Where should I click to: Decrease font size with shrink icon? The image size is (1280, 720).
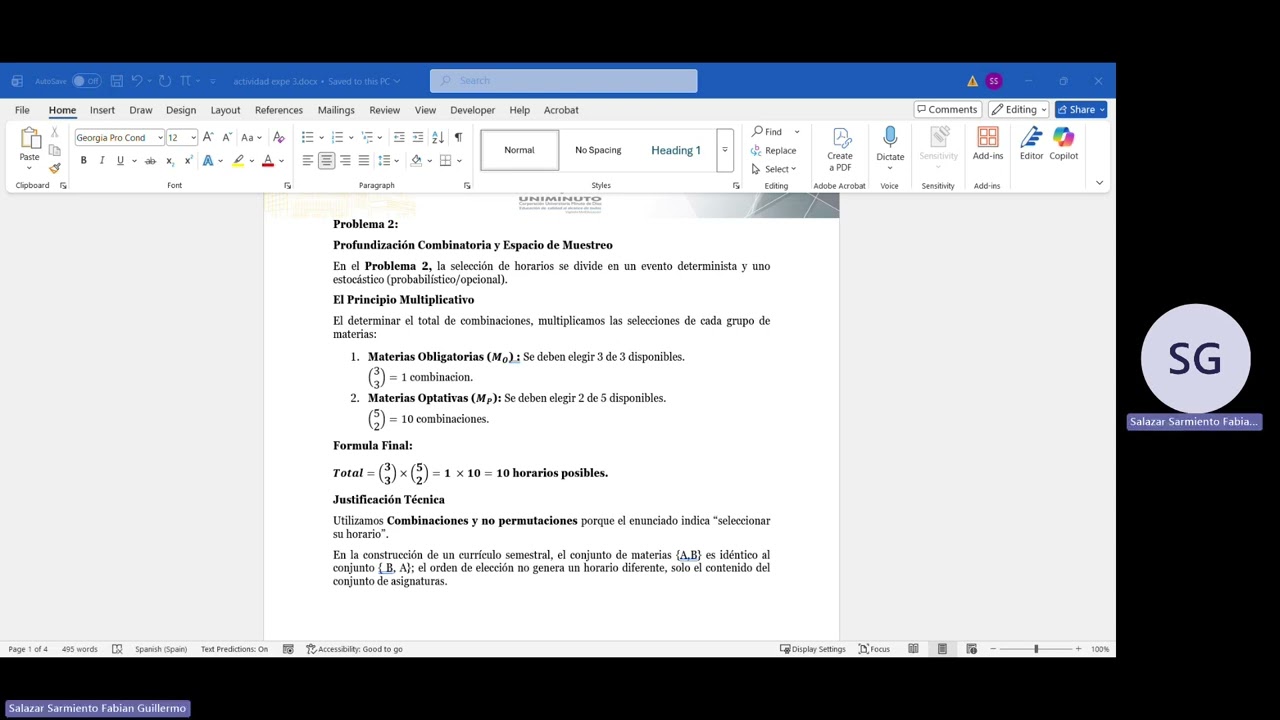227,137
